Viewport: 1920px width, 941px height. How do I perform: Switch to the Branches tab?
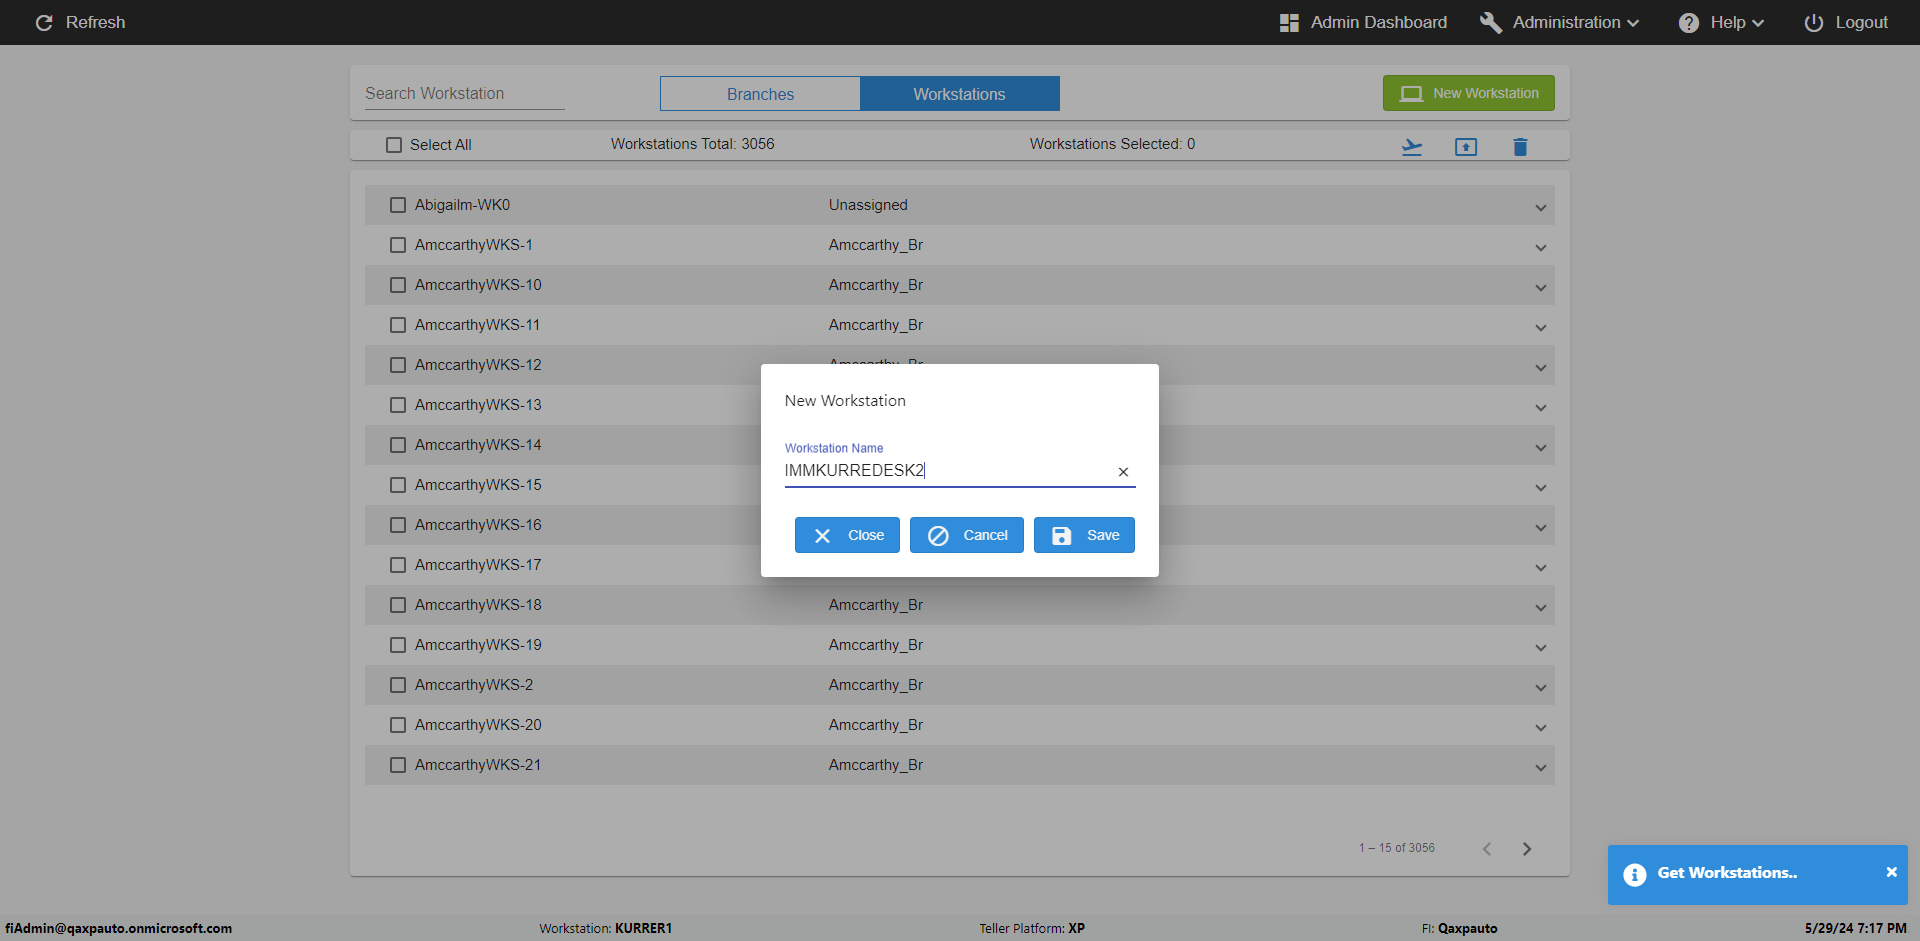[760, 94]
